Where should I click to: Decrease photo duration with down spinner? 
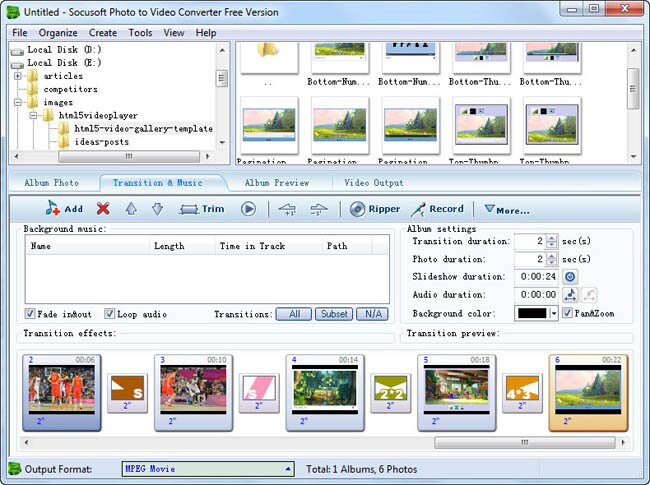[551, 262]
